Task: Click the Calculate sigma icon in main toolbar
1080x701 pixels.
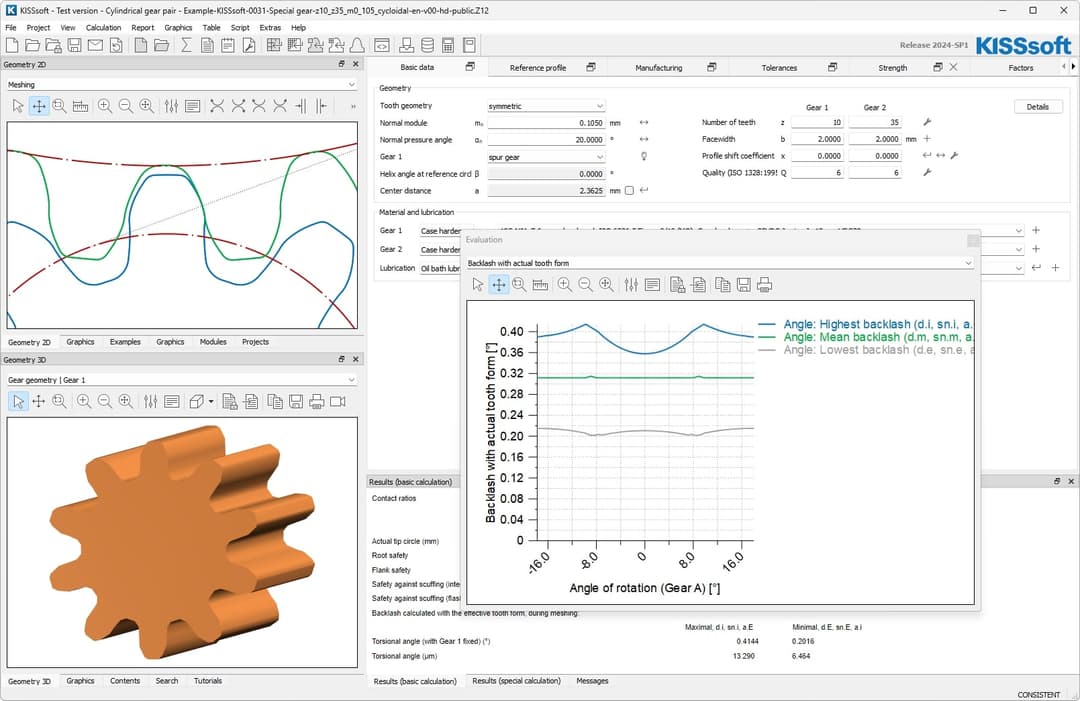Action: [x=186, y=45]
